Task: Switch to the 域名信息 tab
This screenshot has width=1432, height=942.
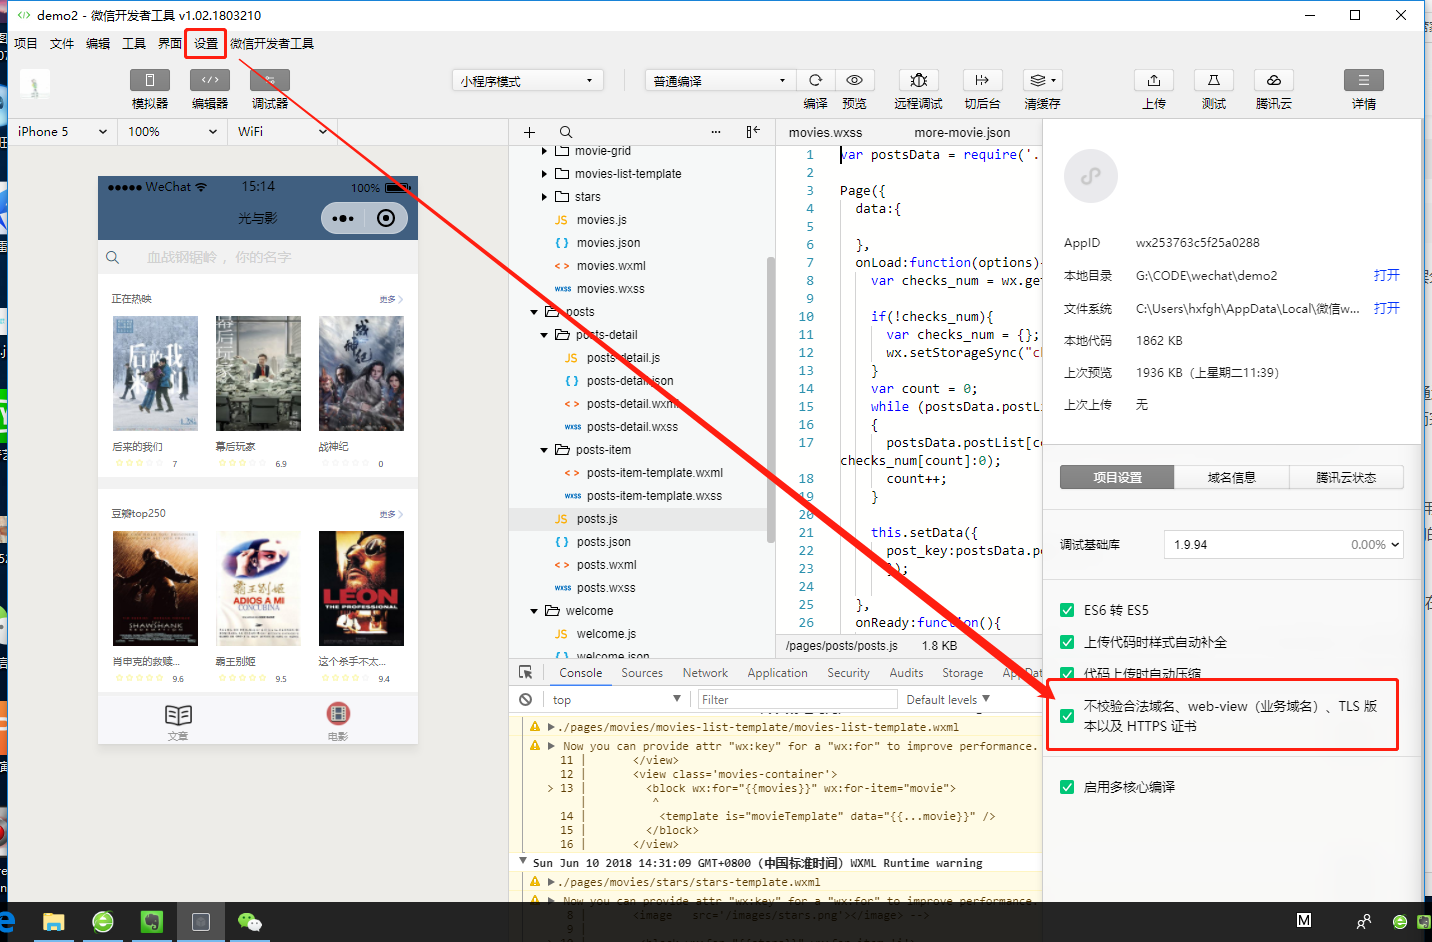Action: point(1231,478)
